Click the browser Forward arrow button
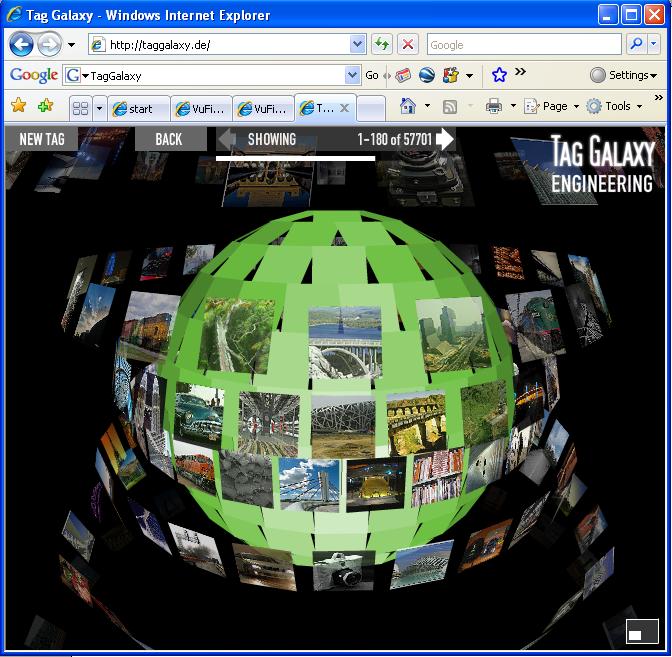Image resolution: width=672 pixels, height=657 pixels. coord(49,44)
